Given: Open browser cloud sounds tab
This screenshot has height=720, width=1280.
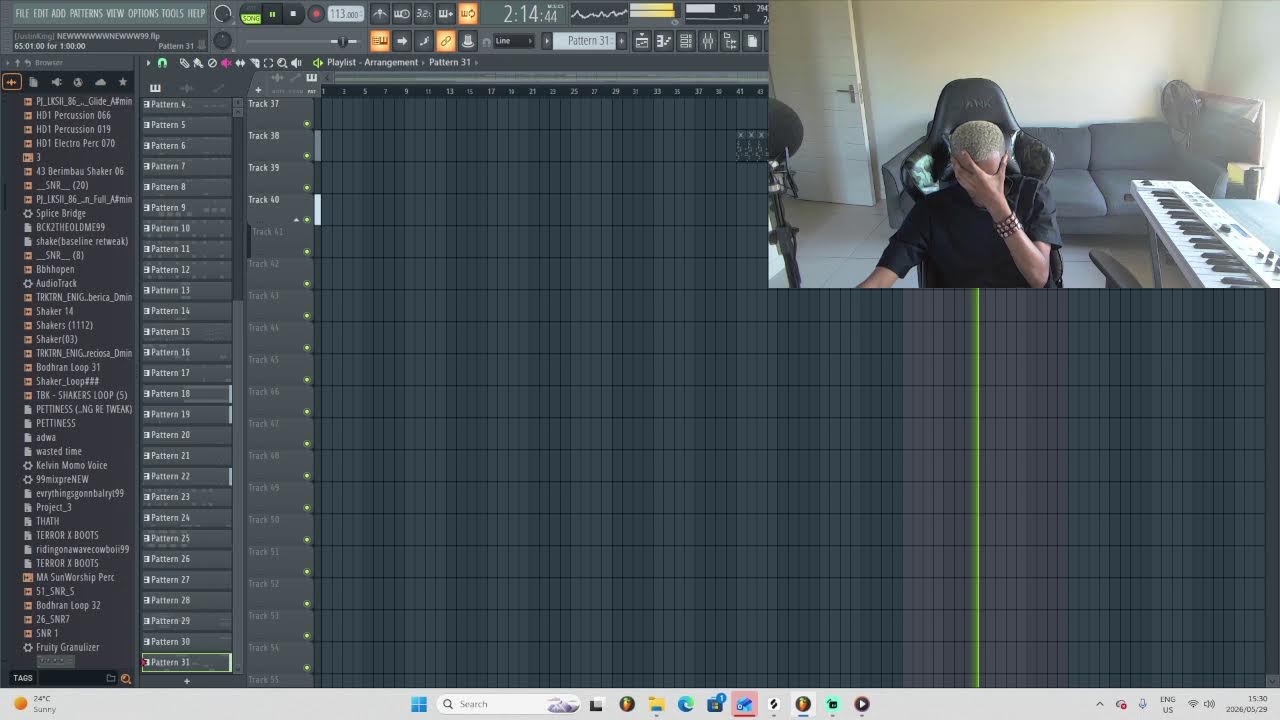Looking at the screenshot, I should tap(100, 82).
